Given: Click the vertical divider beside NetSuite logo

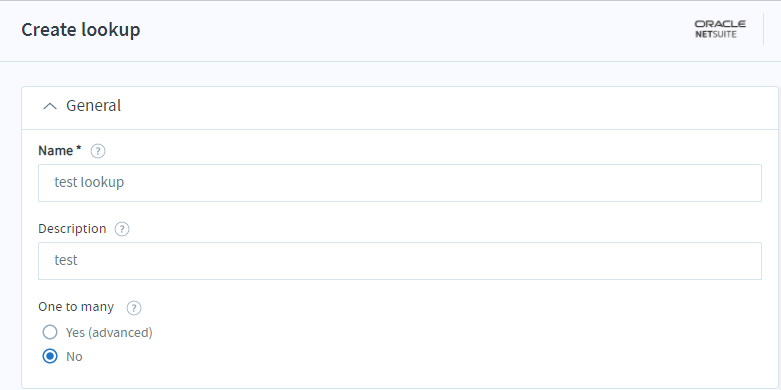Looking at the screenshot, I should coord(763,29).
